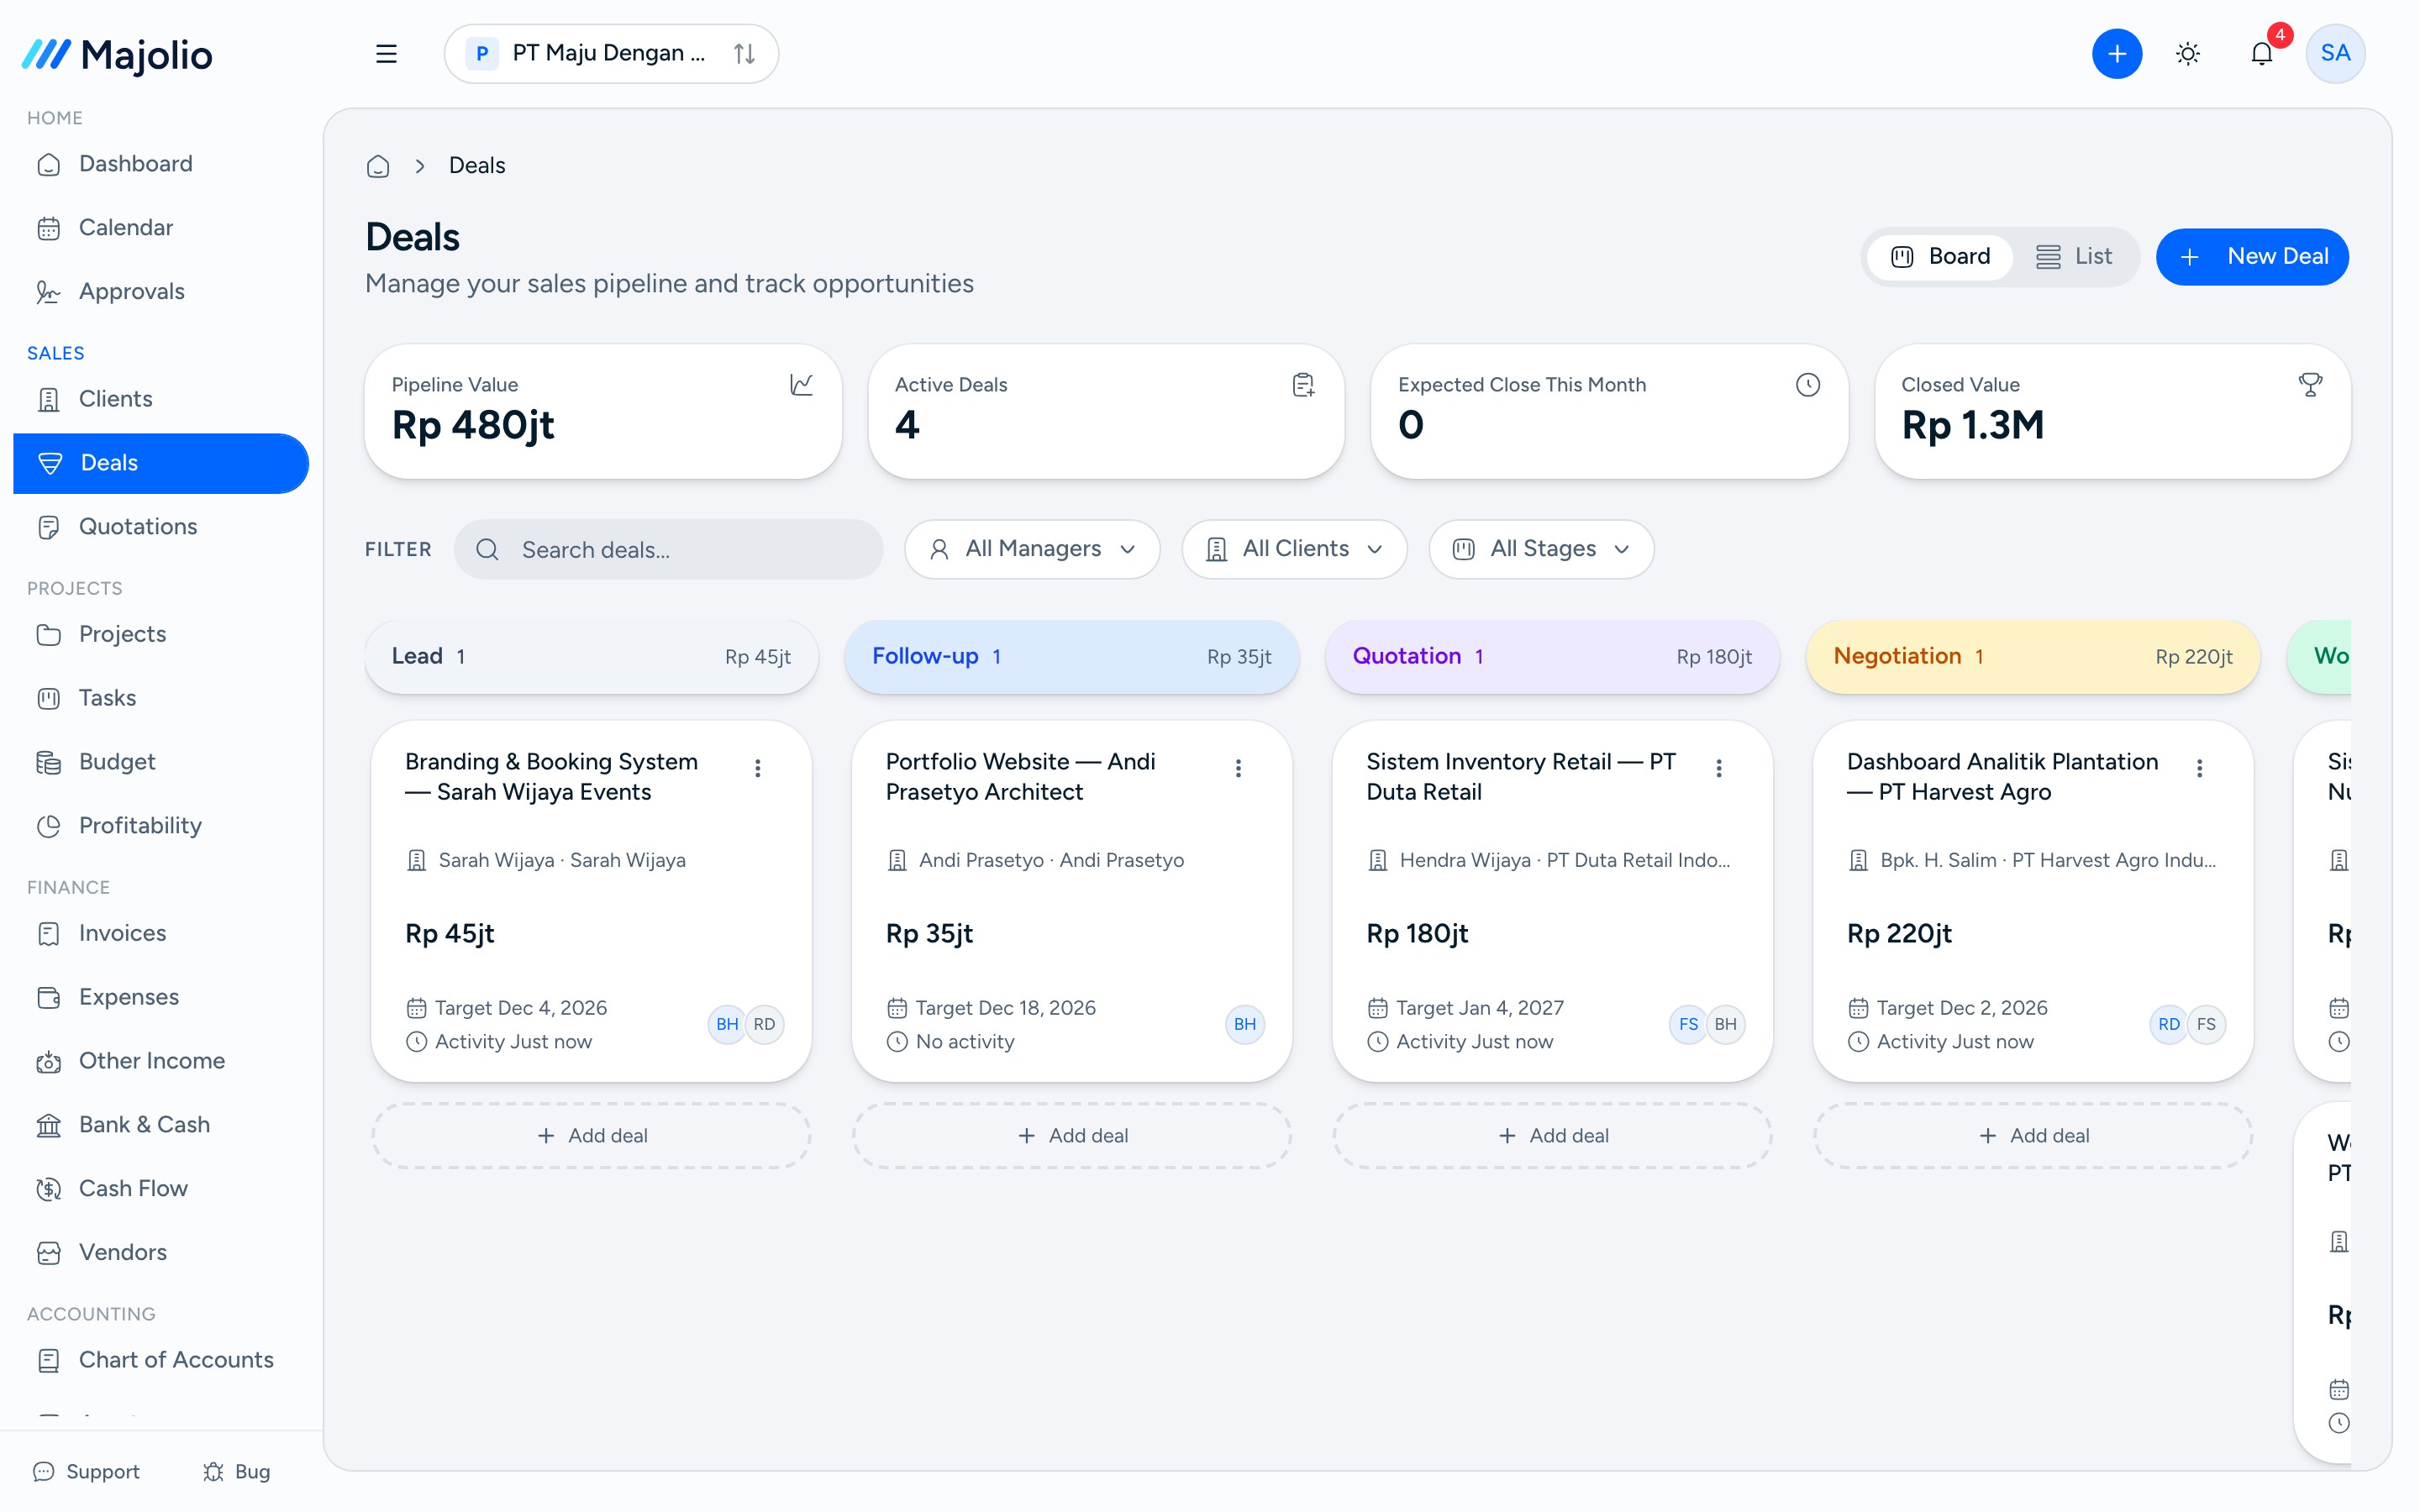Viewport: 2420px width, 1512px height.
Task: Click the Expected Close clock icon
Action: tap(1807, 384)
